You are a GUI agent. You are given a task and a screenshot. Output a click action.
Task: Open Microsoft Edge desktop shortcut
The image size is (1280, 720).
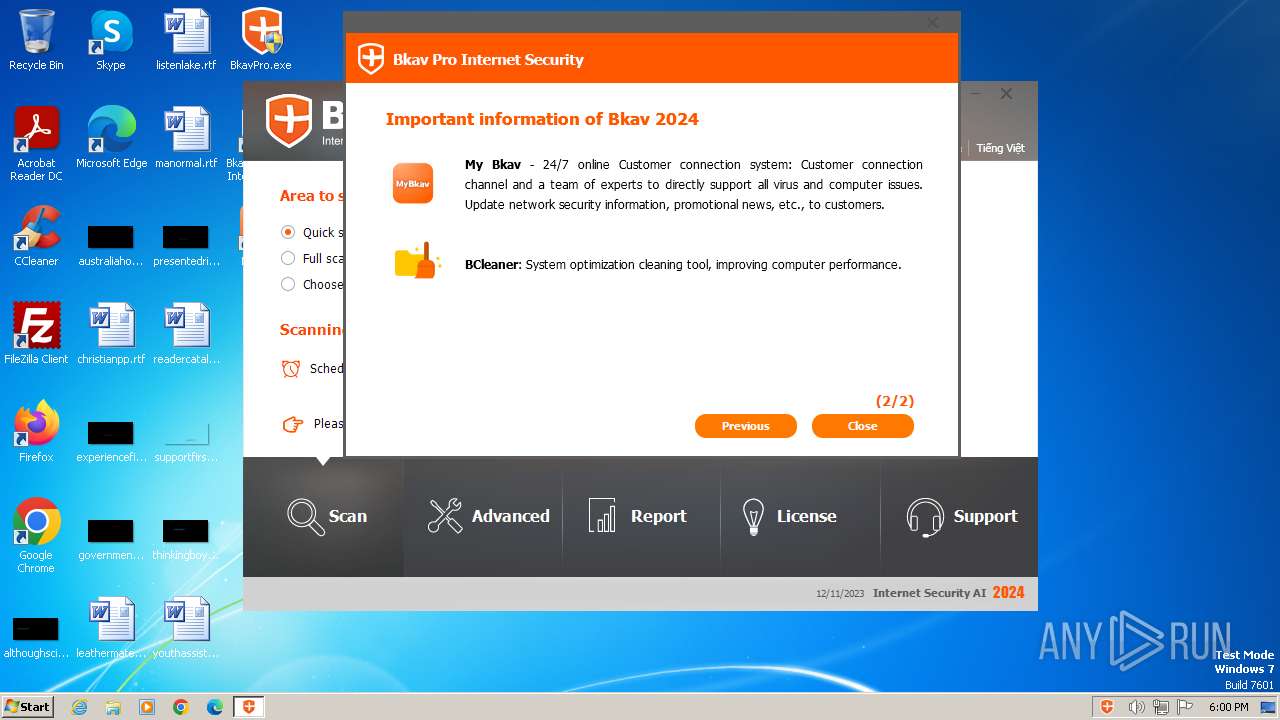coord(111,138)
